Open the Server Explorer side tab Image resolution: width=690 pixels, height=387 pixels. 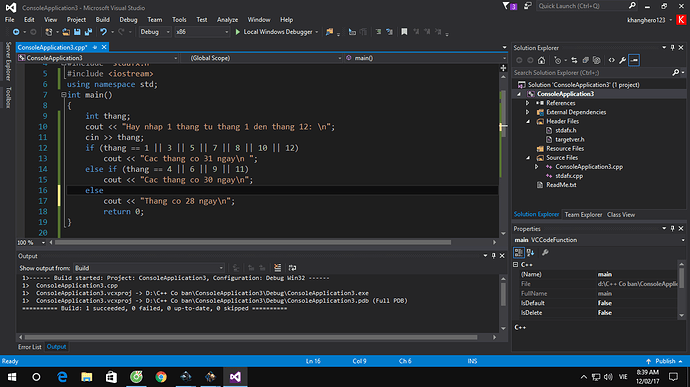(x=8, y=61)
